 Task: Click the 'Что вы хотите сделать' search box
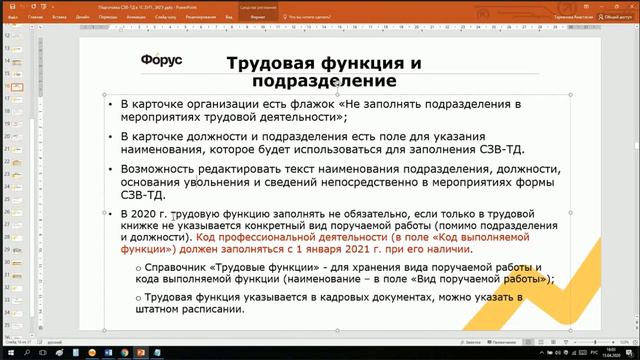pos(307,17)
